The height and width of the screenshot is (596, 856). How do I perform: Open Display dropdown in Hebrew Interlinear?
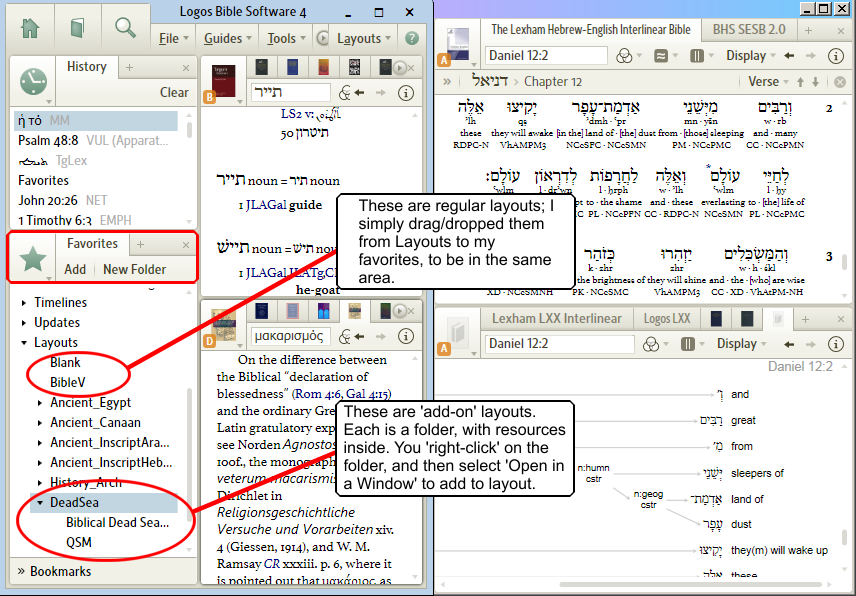coord(750,56)
